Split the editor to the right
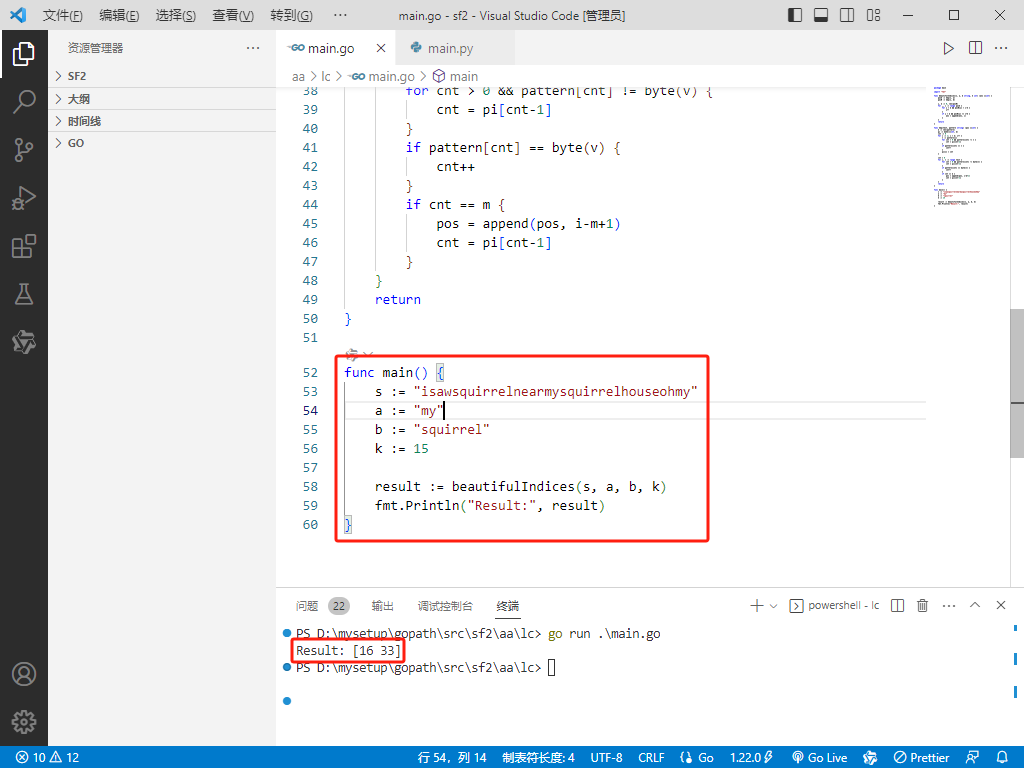The image size is (1024, 768). [x=975, y=48]
